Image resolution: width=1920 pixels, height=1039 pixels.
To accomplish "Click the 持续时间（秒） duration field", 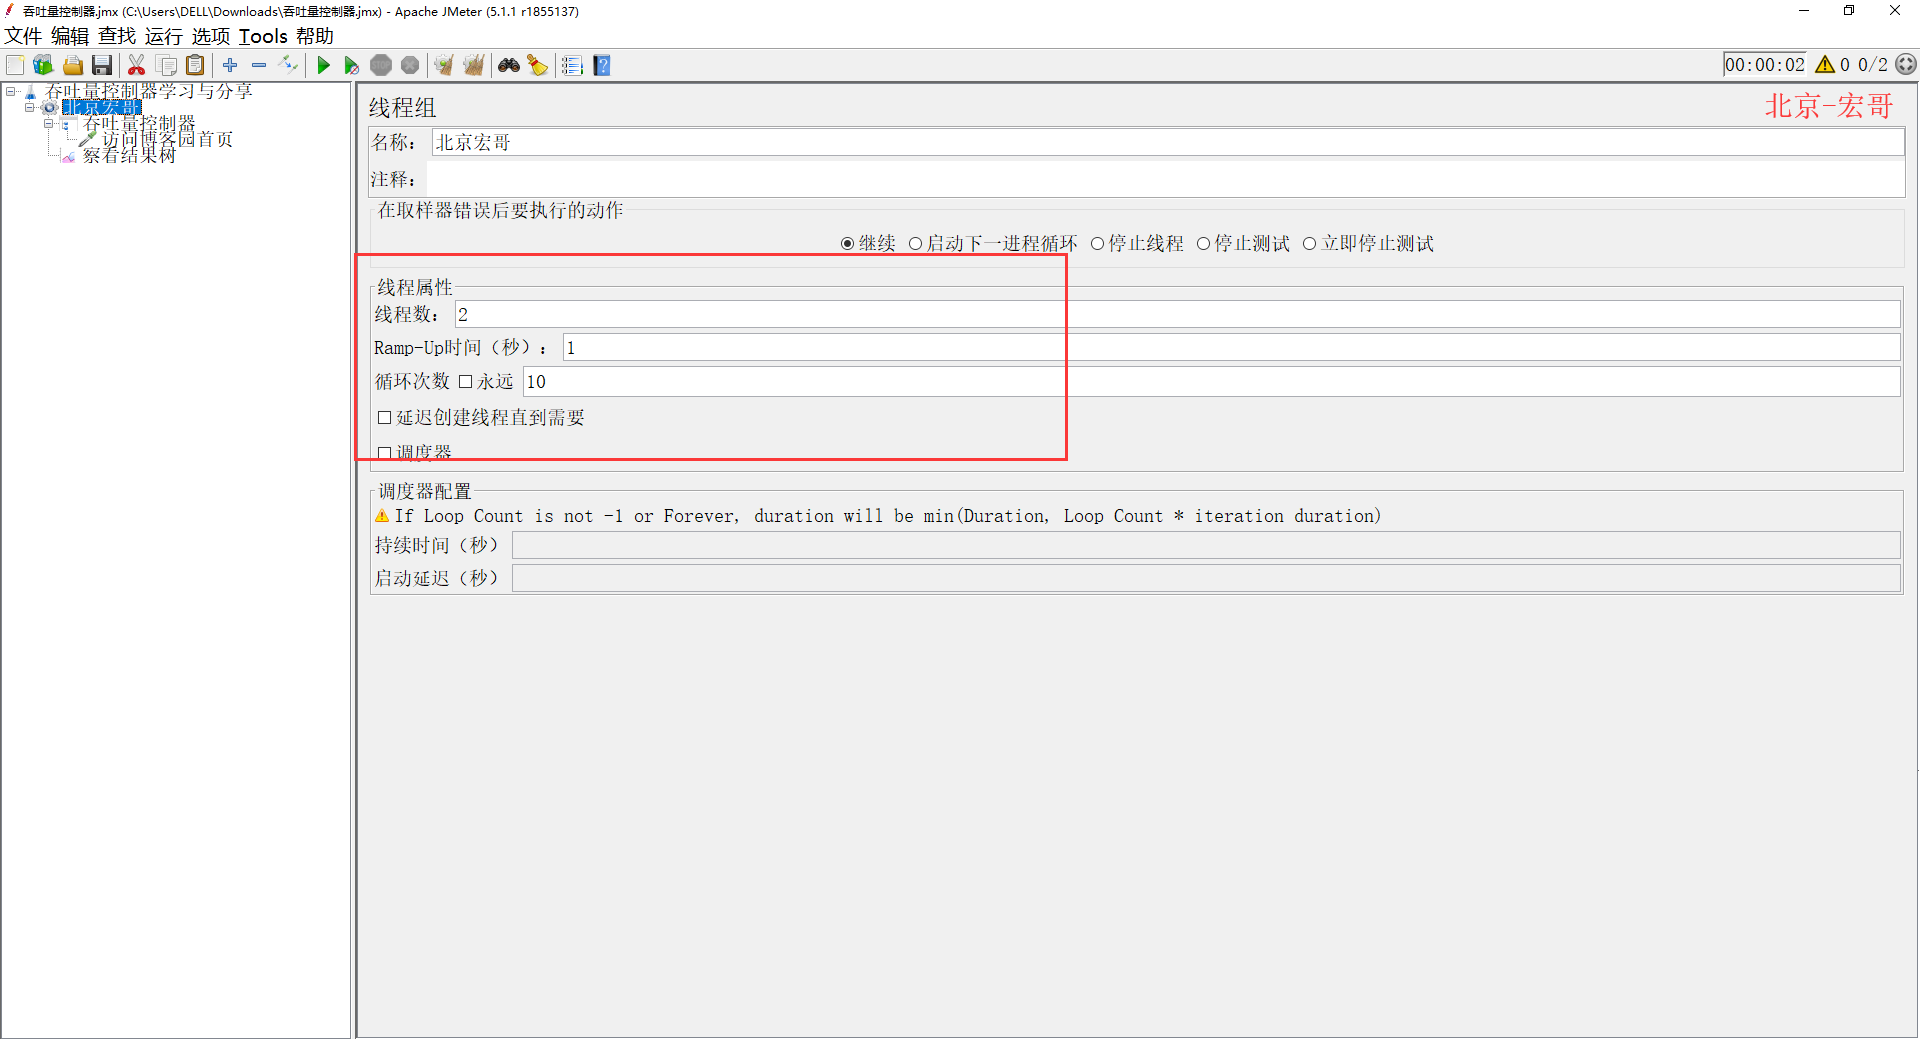I will [x=1206, y=545].
